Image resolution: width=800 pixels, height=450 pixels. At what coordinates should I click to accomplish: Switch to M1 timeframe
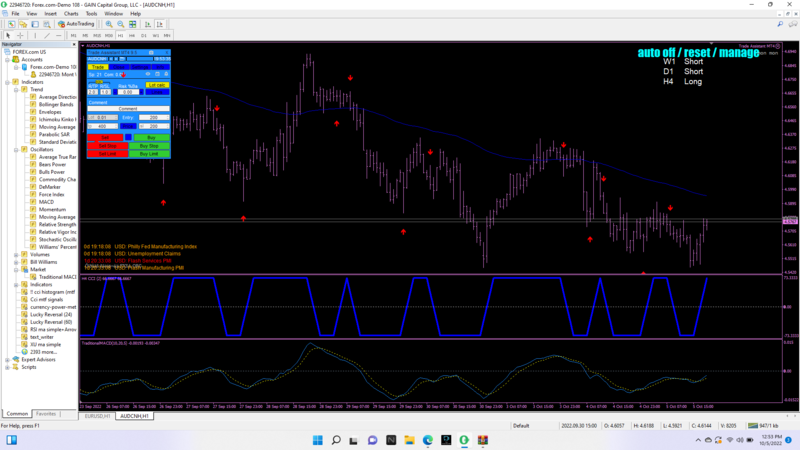click(73, 36)
